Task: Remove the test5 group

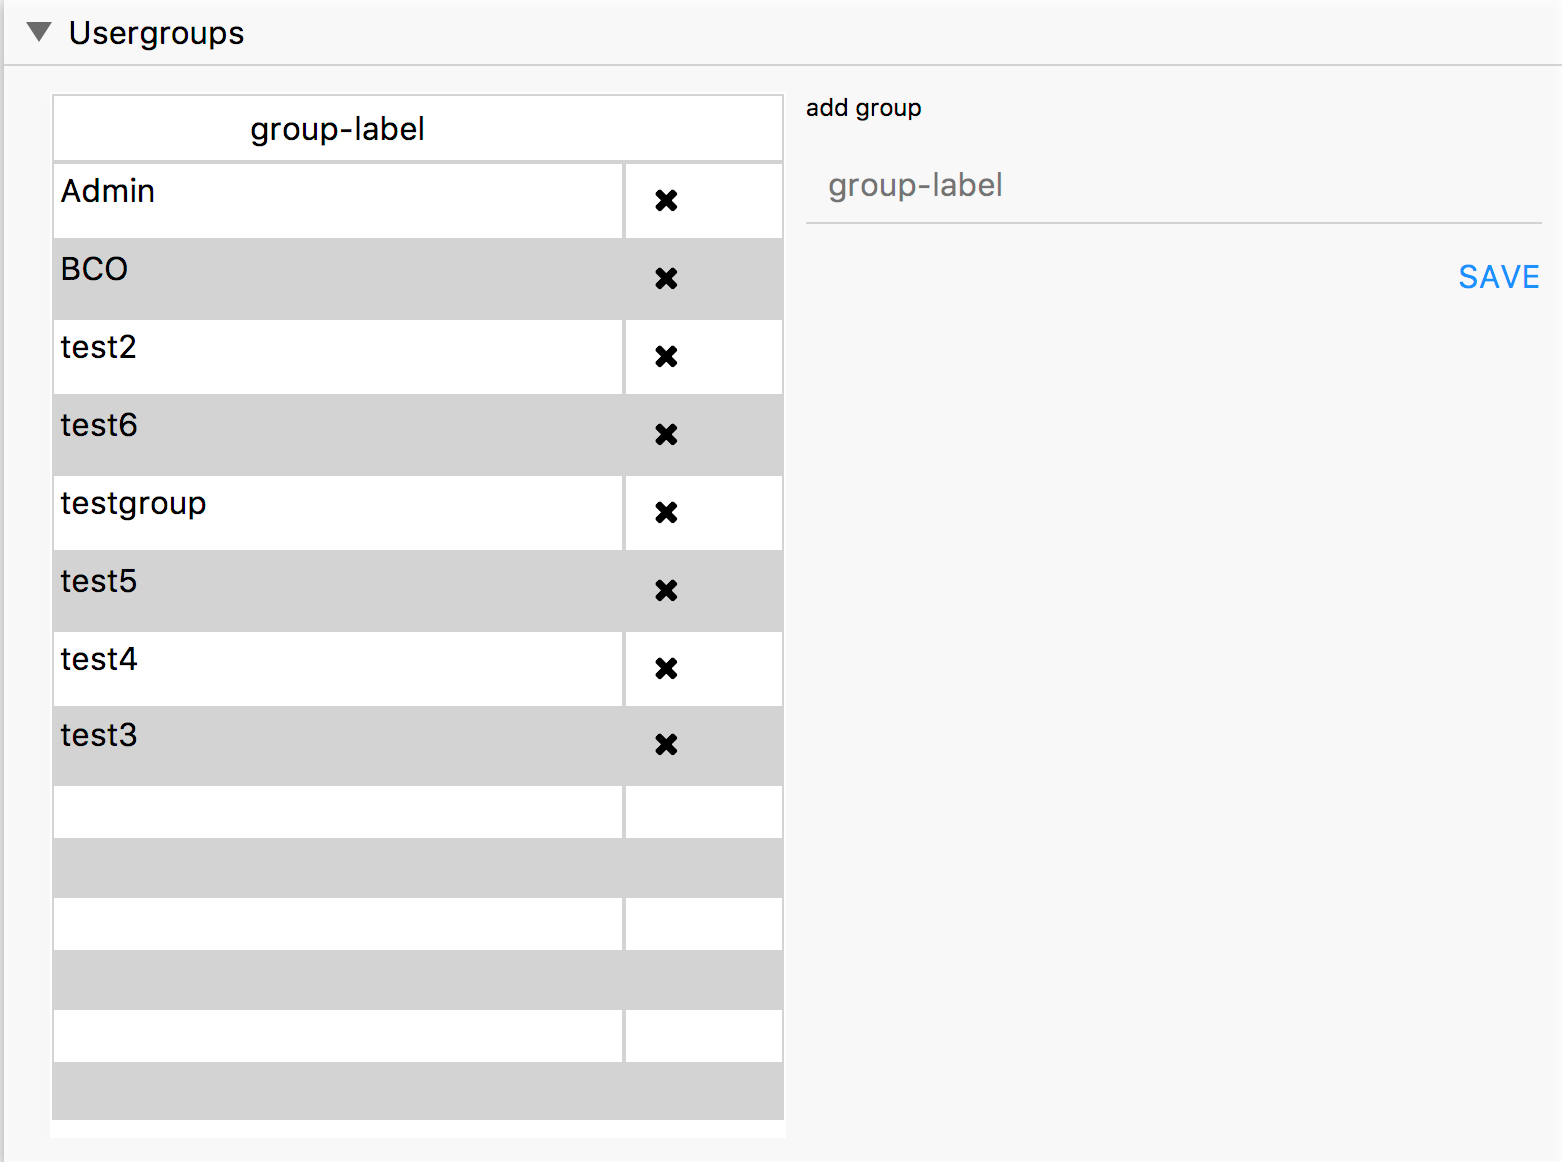Action: 665,590
